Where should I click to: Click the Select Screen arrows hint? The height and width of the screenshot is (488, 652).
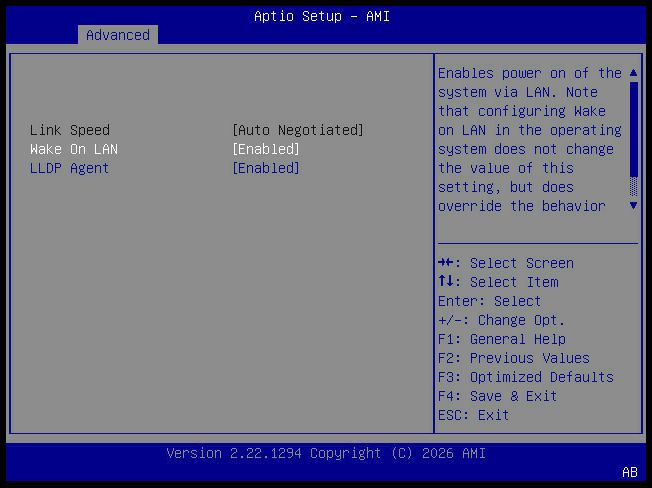(x=506, y=263)
